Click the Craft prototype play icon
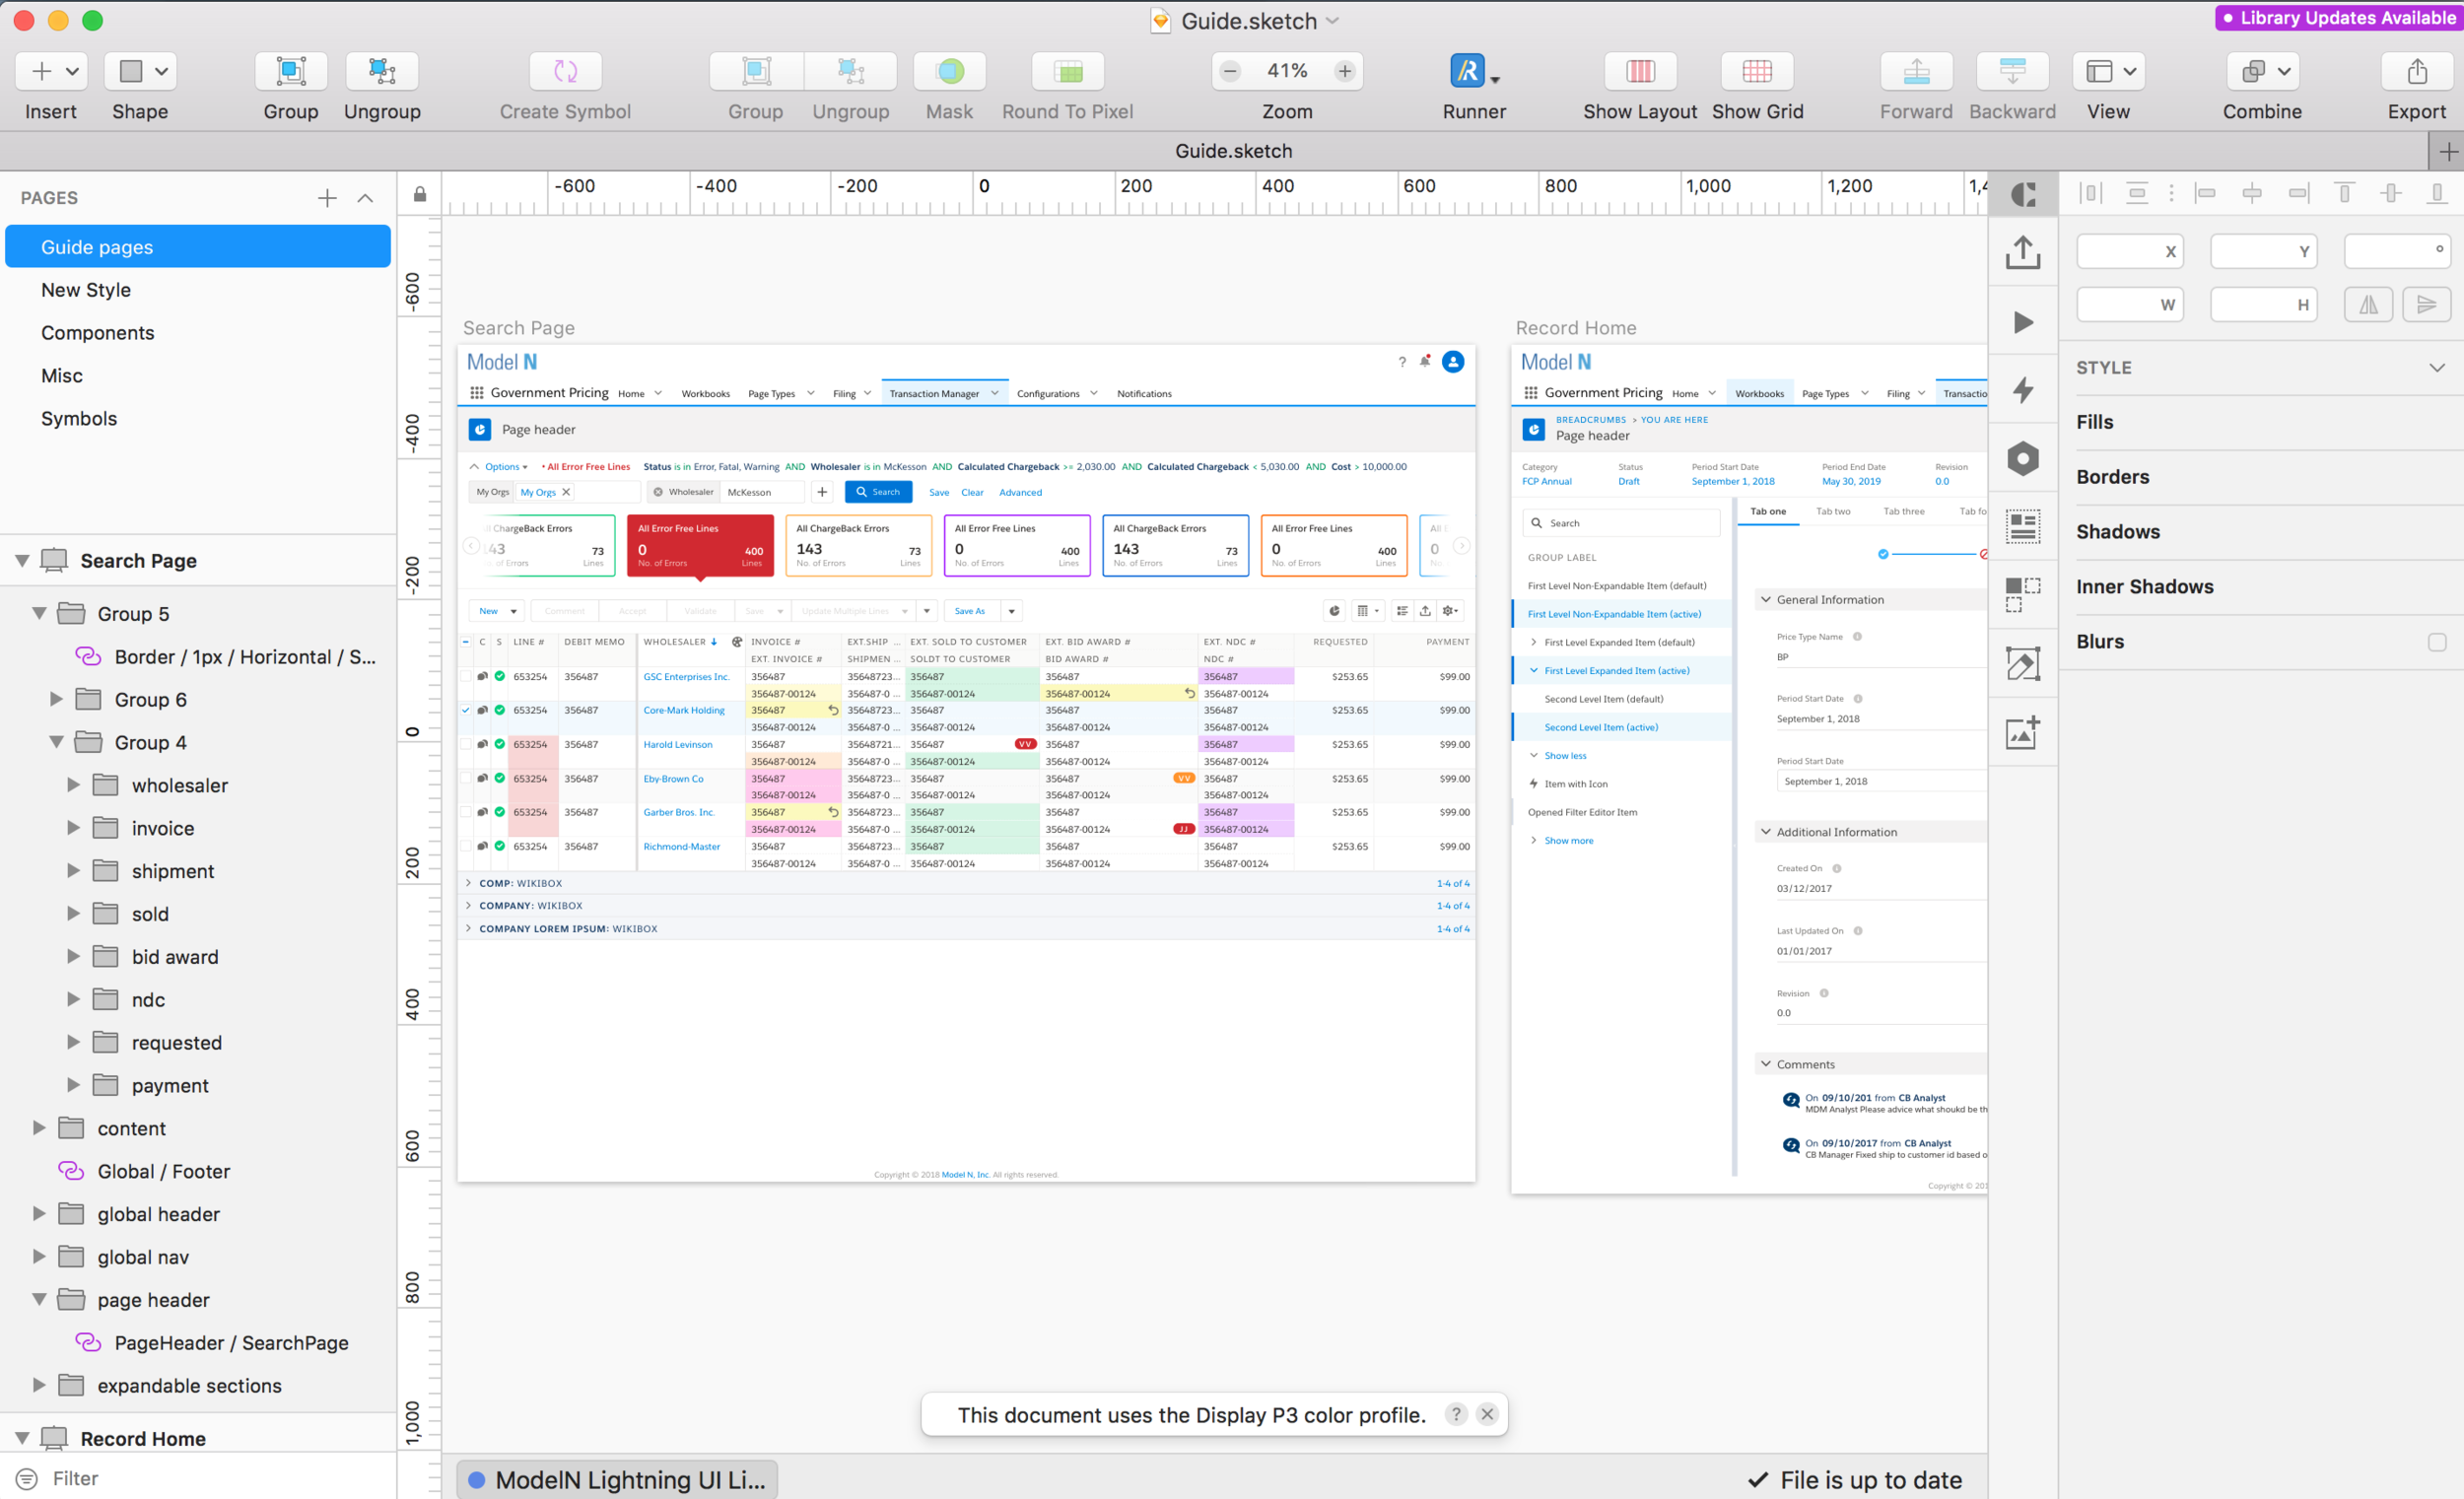The image size is (2464, 1499). (x=2023, y=322)
